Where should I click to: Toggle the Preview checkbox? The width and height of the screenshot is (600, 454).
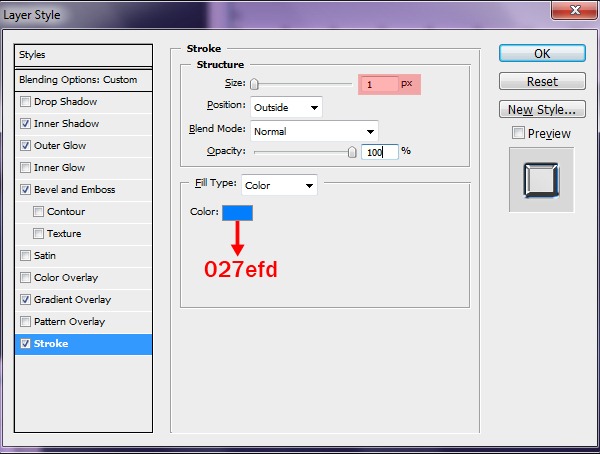[x=518, y=133]
